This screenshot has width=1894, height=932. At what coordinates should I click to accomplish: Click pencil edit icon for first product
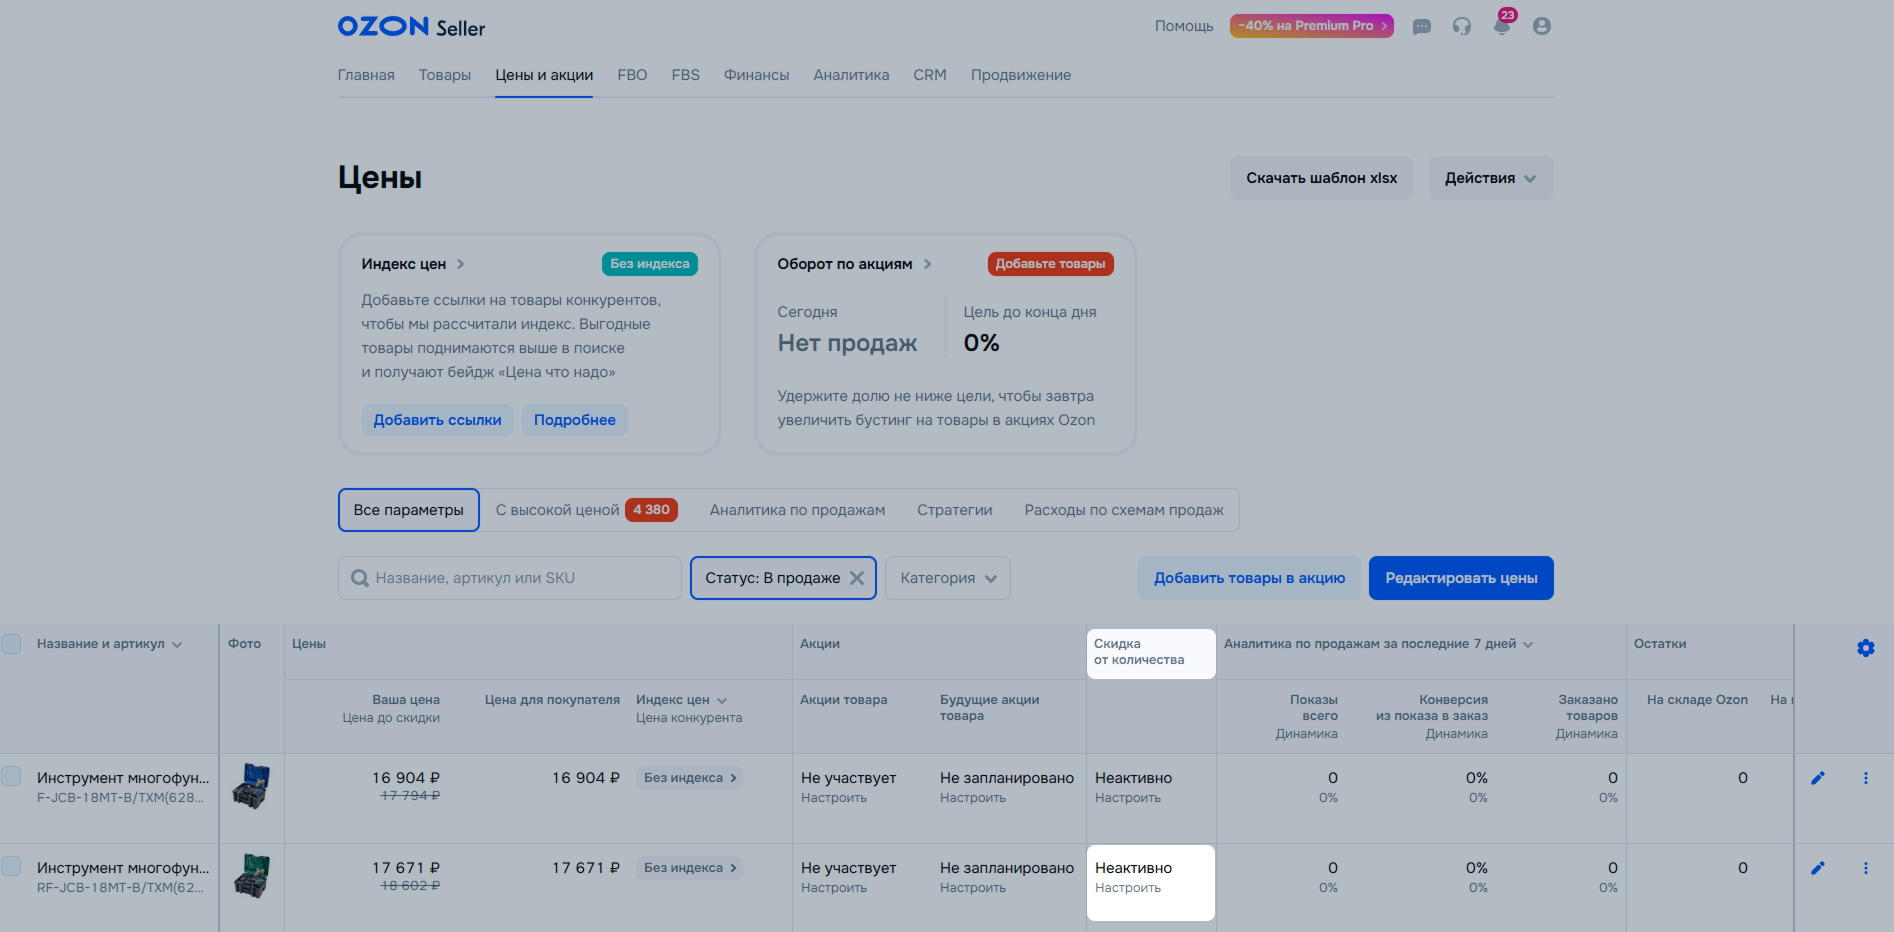[1818, 778]
